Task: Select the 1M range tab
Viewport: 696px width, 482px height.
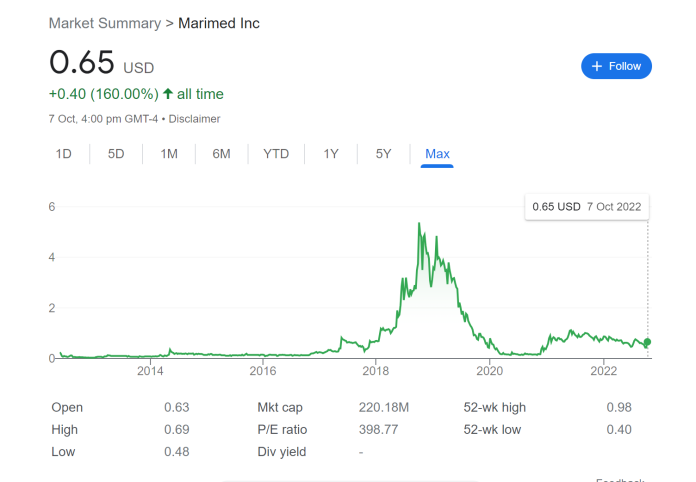Action: (x=169, y=154)
